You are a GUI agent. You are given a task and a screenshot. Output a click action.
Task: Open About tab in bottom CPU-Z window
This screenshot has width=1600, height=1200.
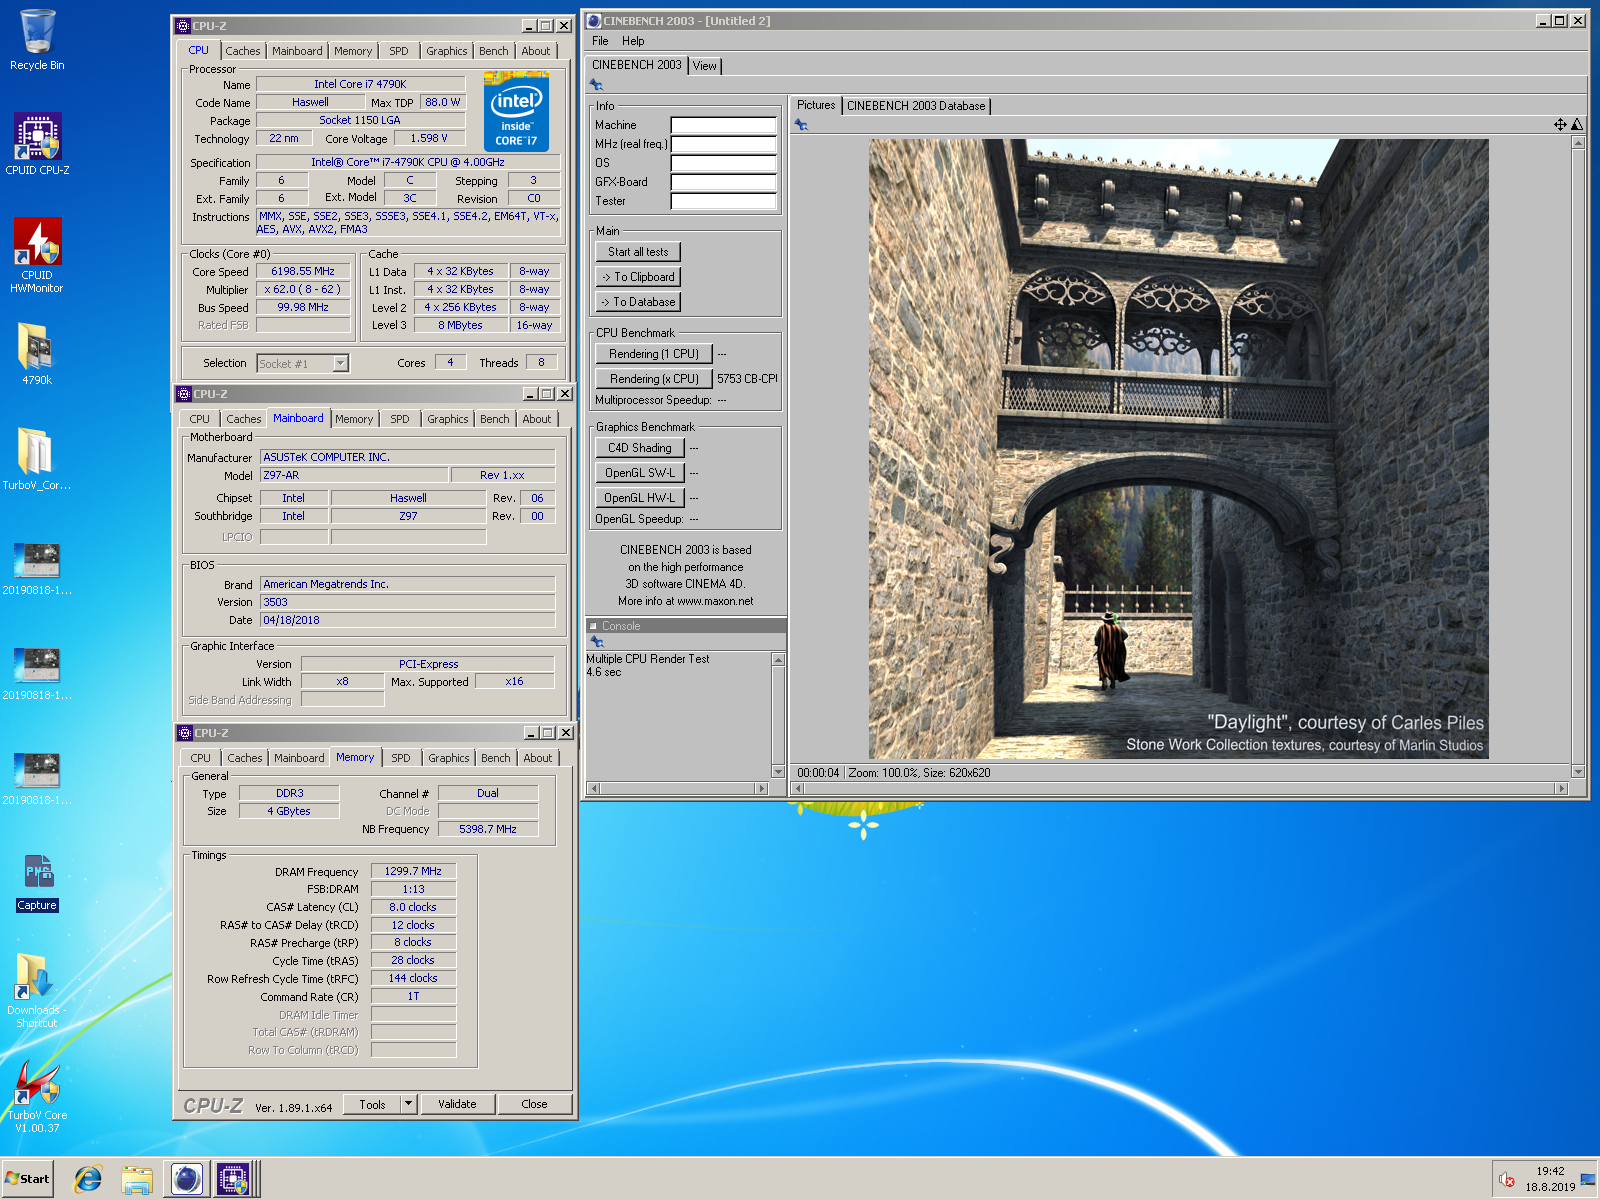coord(538,758)
